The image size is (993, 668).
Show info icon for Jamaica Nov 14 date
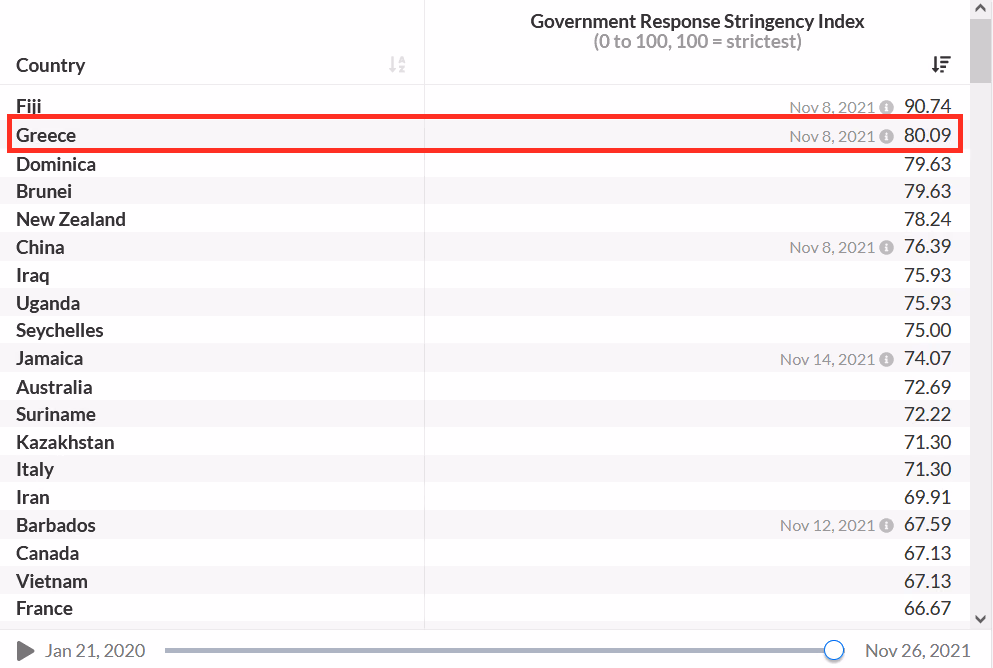coord(887,360)
